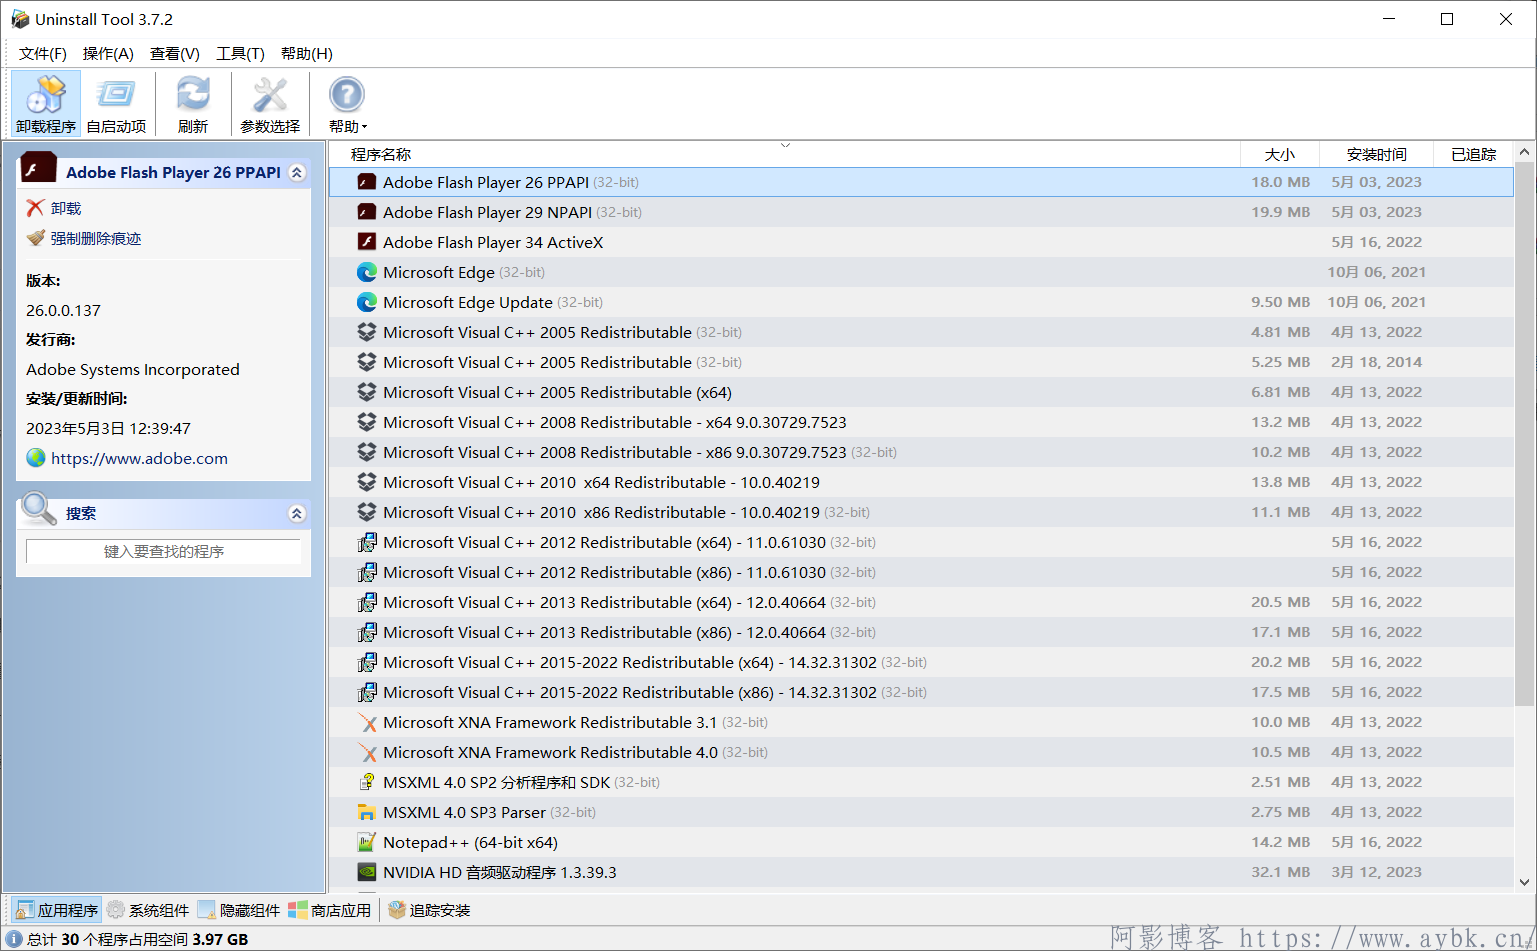Open the 帮助 toolbar dropdown arrow
This screenshot has width=1537, height=951.
click(x=365, y=127)
